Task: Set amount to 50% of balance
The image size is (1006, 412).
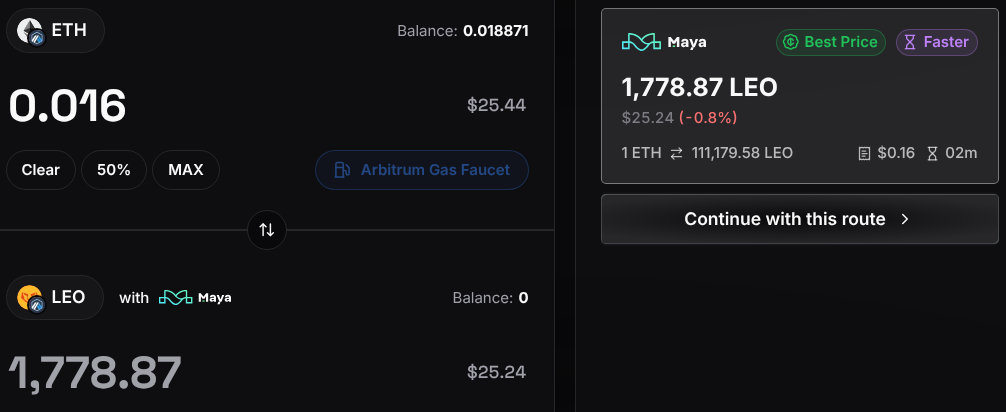Action: 114,170
